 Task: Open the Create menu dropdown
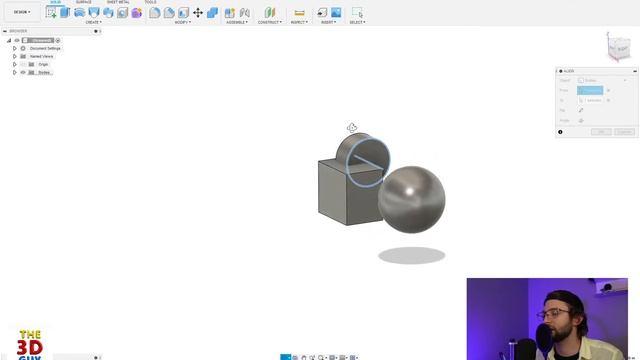click(x=93, y=22)
